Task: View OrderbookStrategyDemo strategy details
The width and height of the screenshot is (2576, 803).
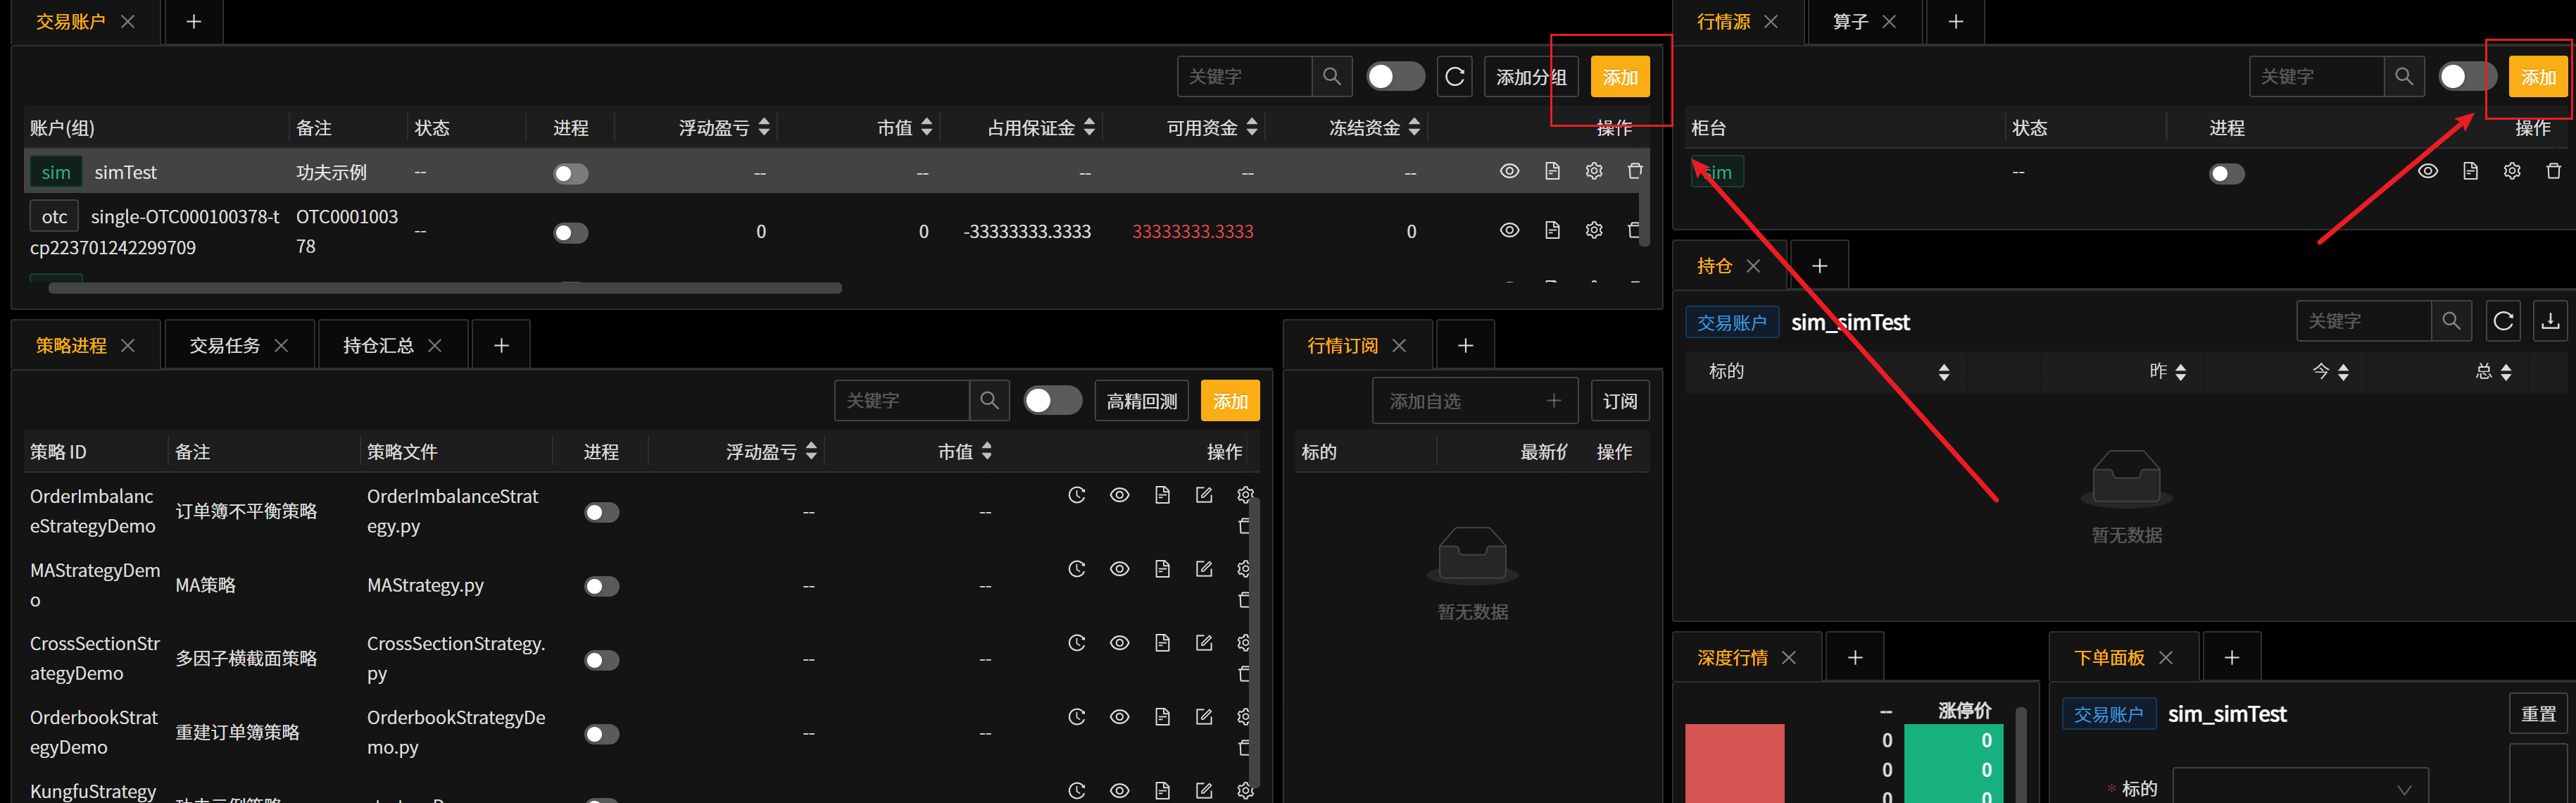Action: point(1119,717)
